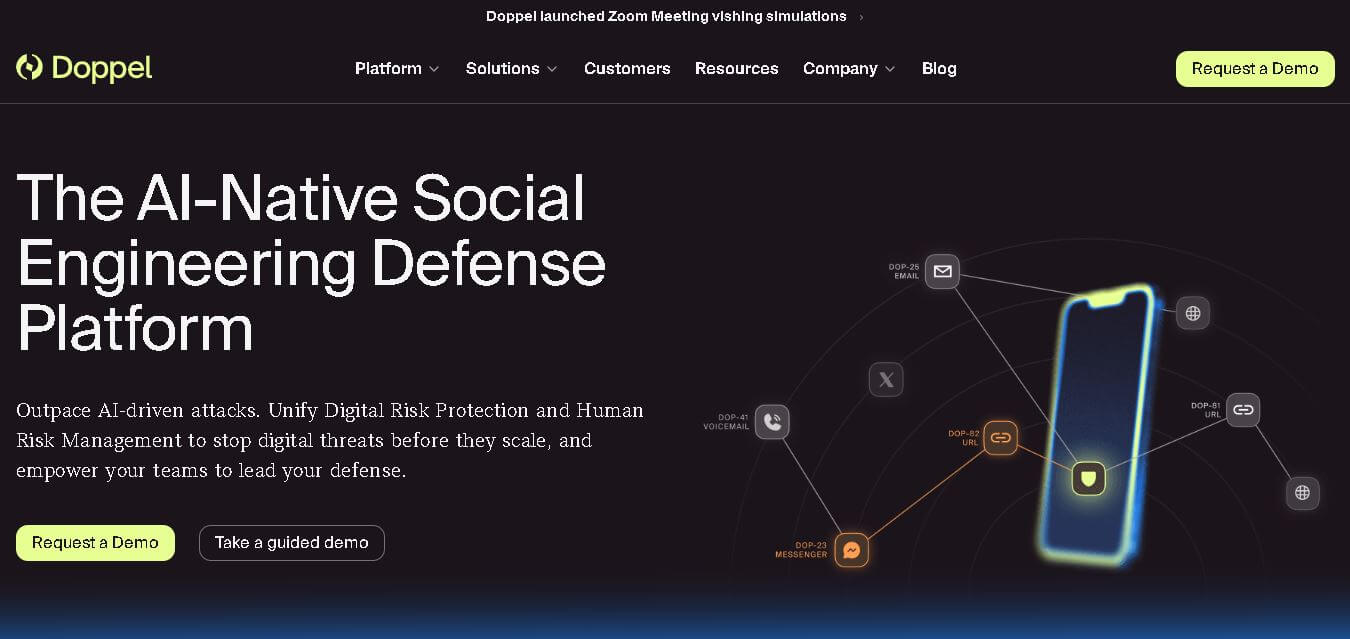This screenshot has width=1350, height=639.
Task: Click the DOP-61 URL label
Action: click(x=1206, y=409)
